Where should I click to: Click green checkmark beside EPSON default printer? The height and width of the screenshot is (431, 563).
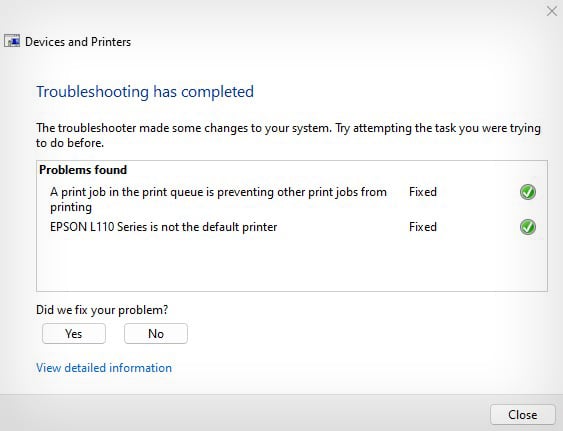point(527,227)
